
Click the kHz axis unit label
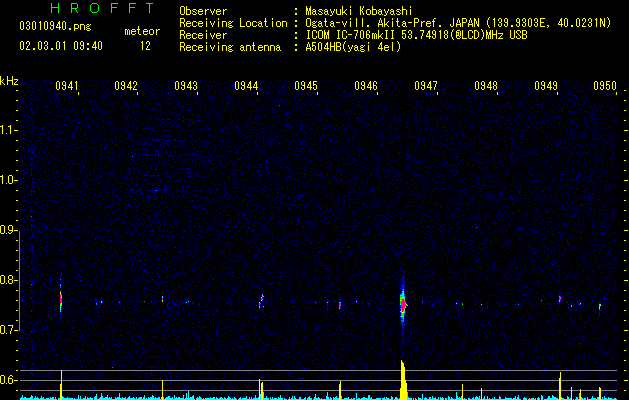[x=9, y=81]
